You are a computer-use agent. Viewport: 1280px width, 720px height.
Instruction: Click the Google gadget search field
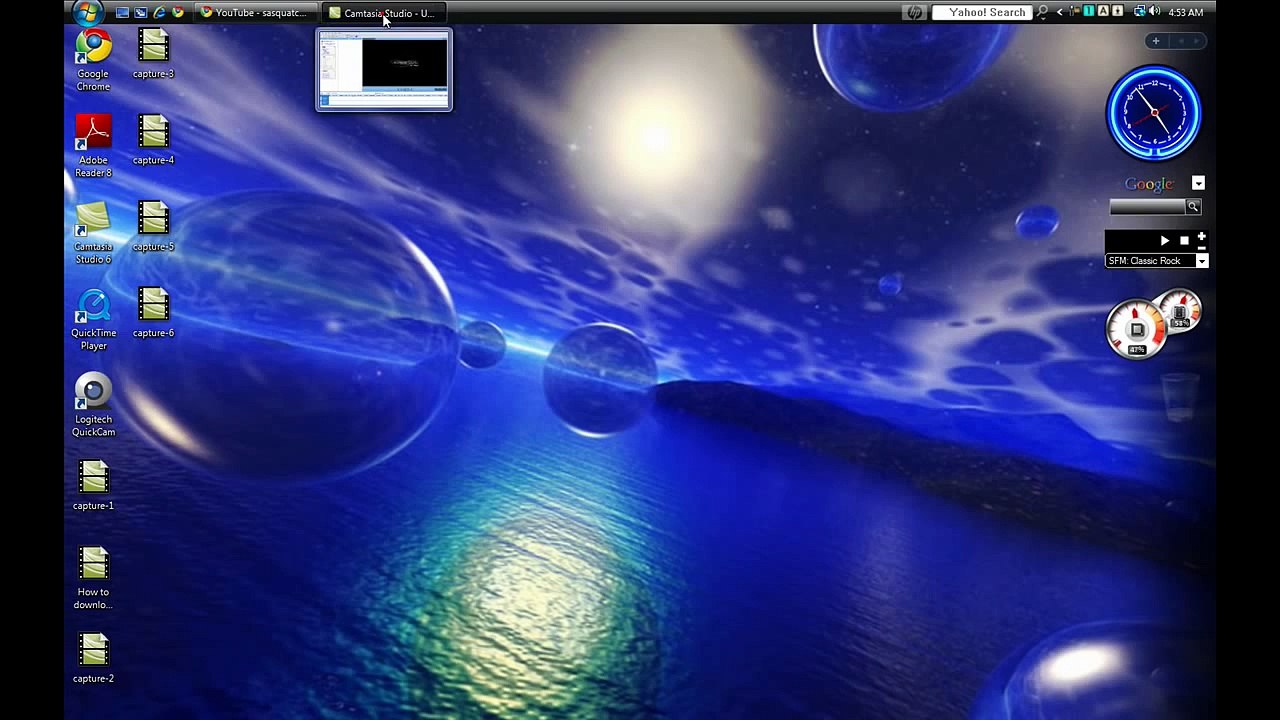point(1147,207)
